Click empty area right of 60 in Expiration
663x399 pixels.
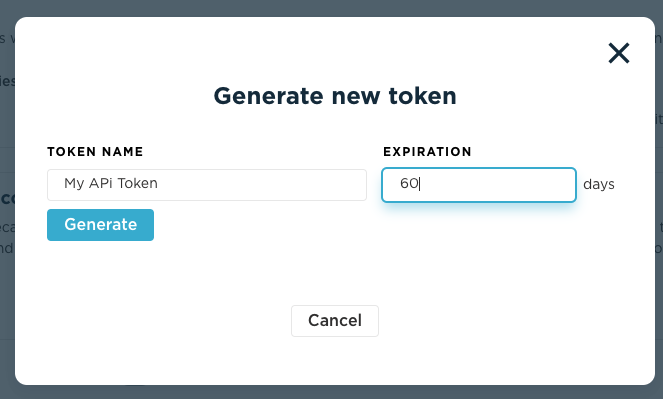(497, 185)
